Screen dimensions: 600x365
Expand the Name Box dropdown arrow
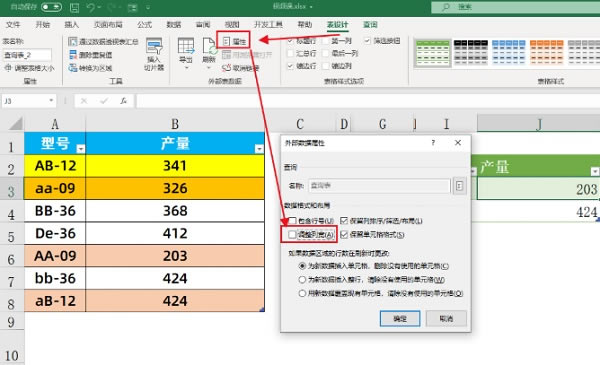pos(51,101)
